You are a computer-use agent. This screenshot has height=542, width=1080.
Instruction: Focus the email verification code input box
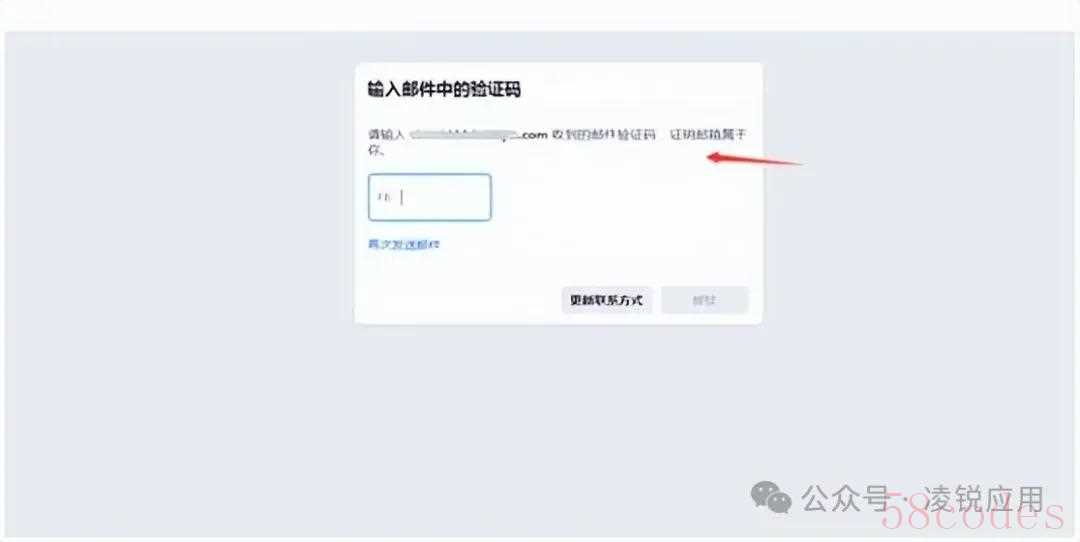[x=430, y=198]
